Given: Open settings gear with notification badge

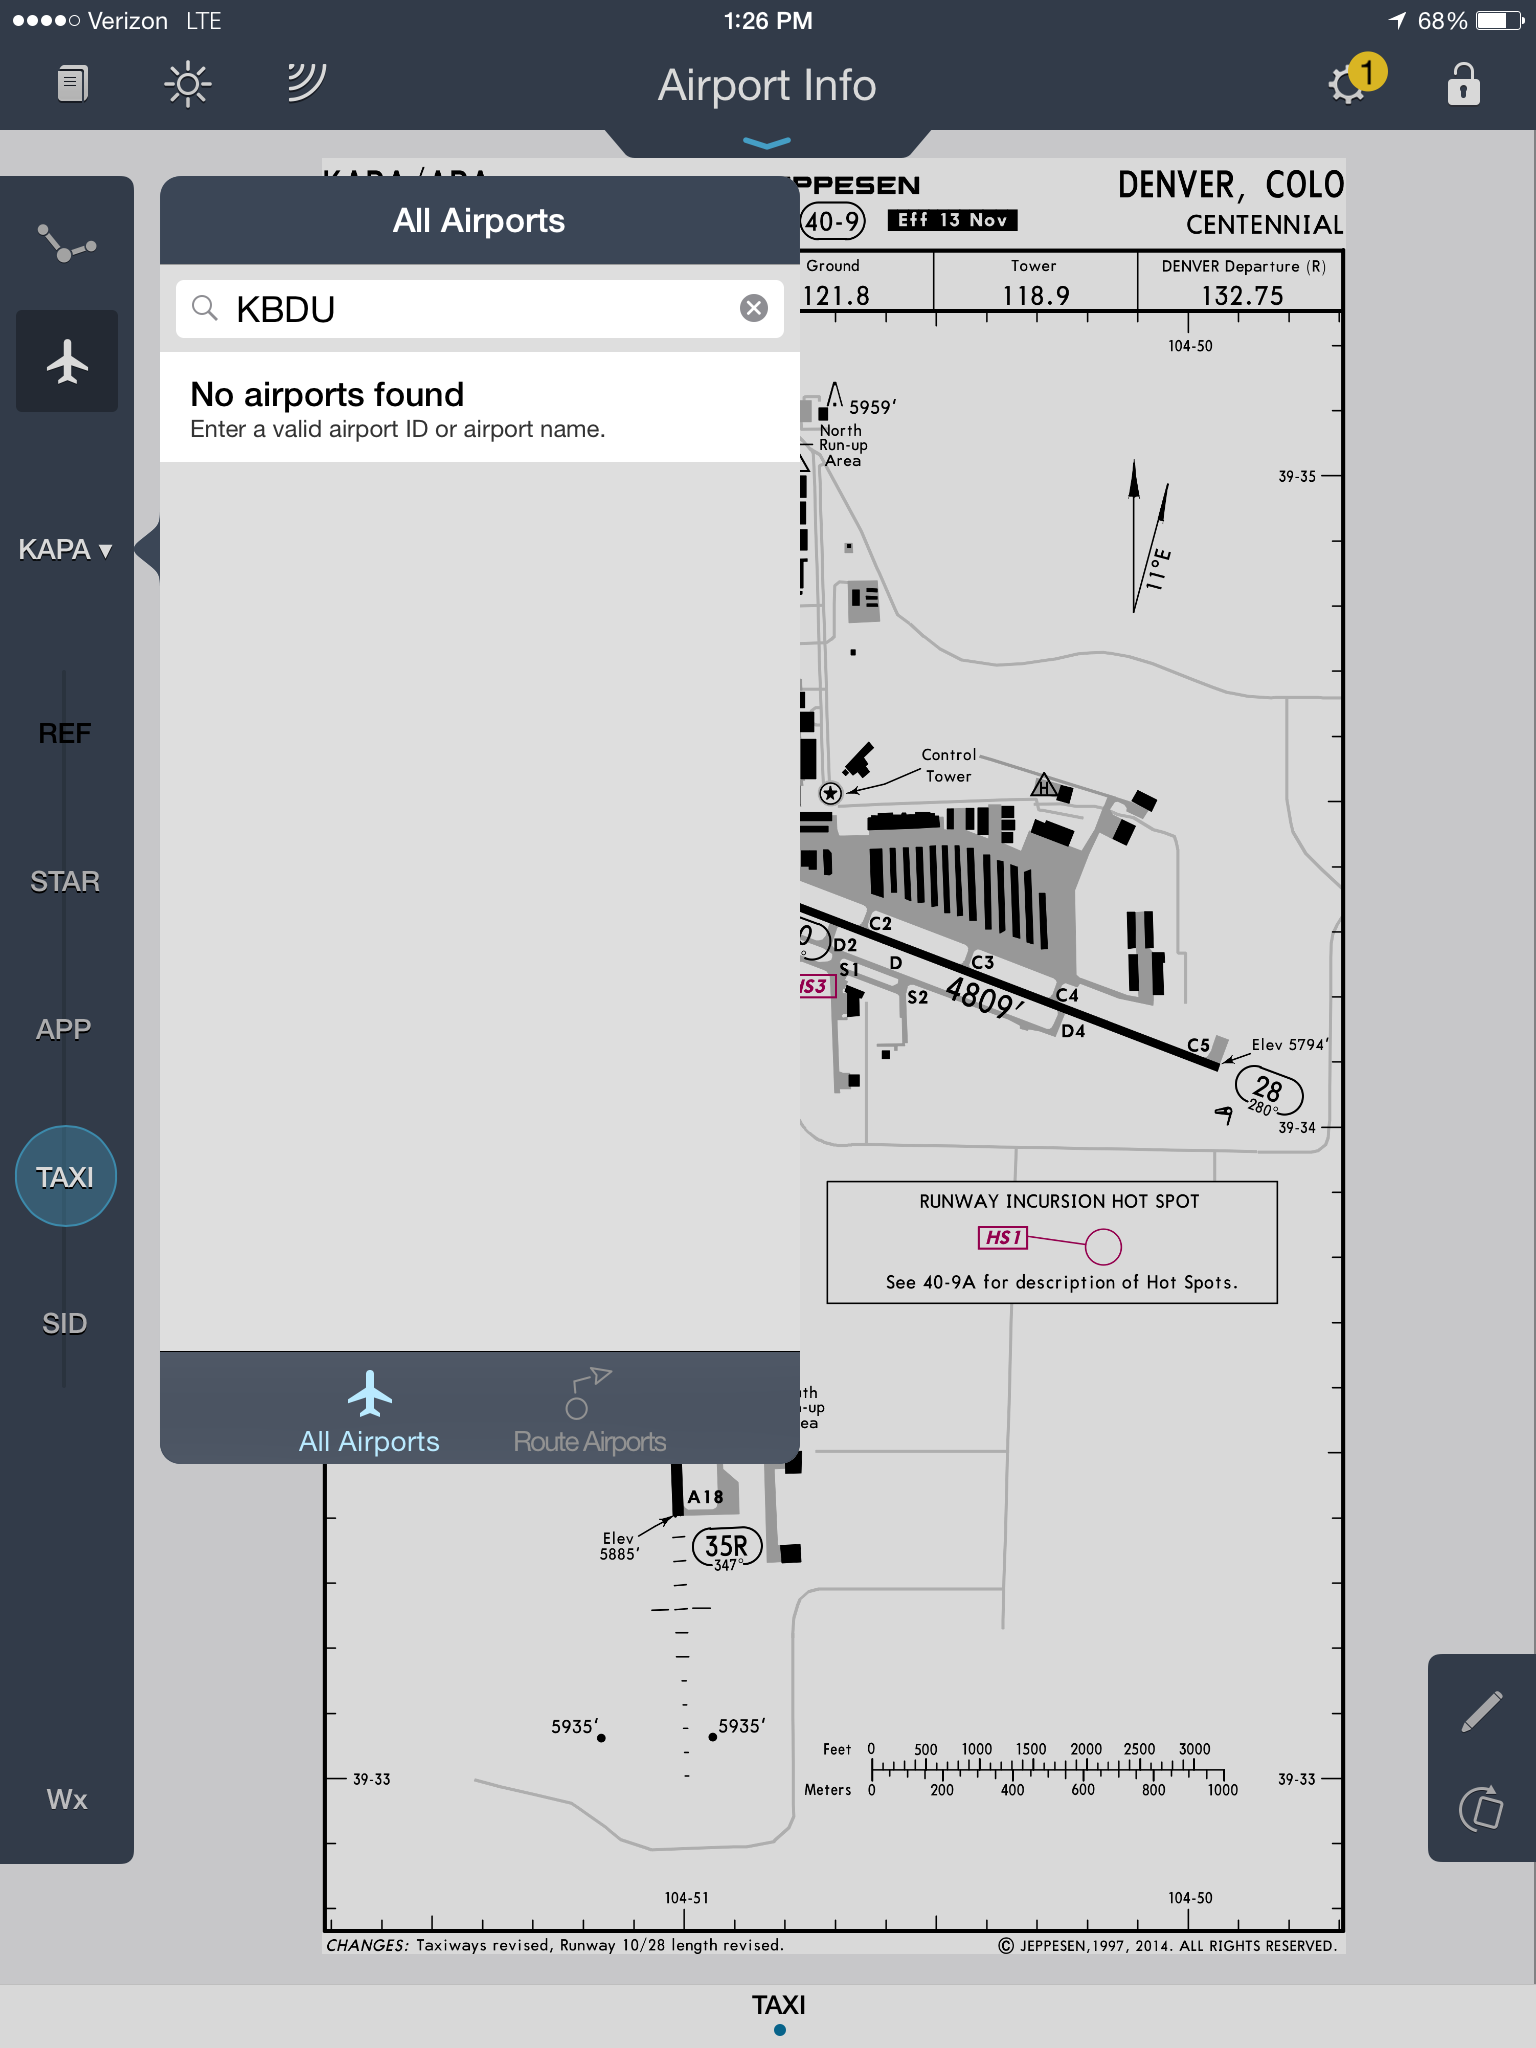Looking at the screenshot, I should pos(1355,80).
